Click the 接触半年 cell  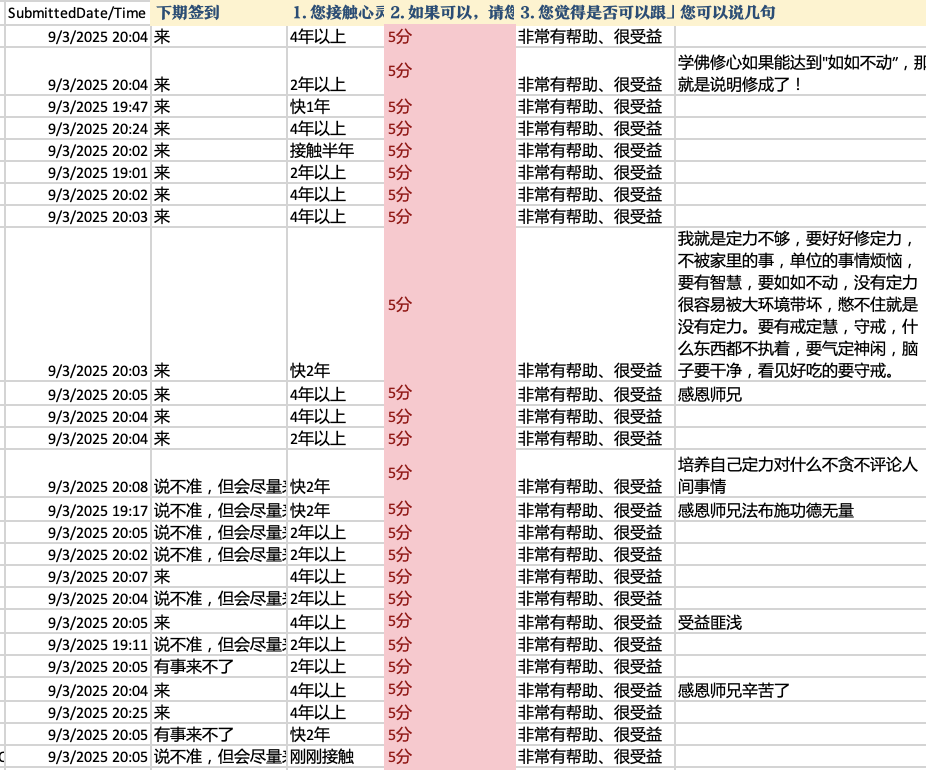(x=335, y=151)
